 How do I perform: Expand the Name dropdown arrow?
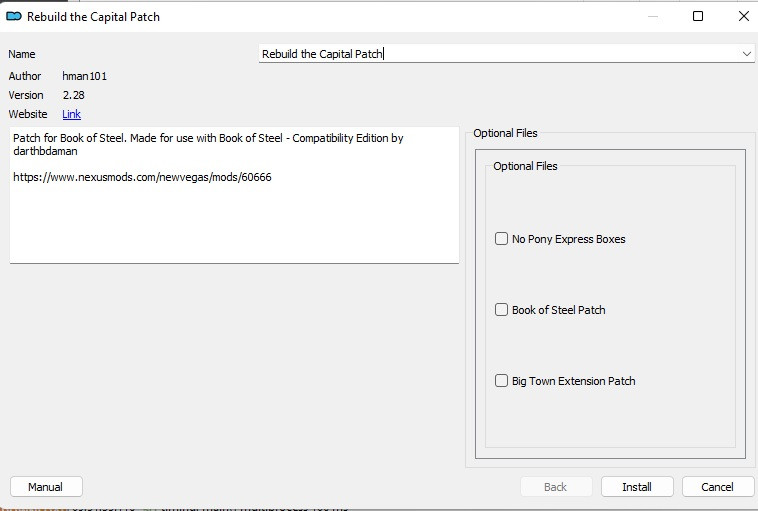(x=746, y=54)
